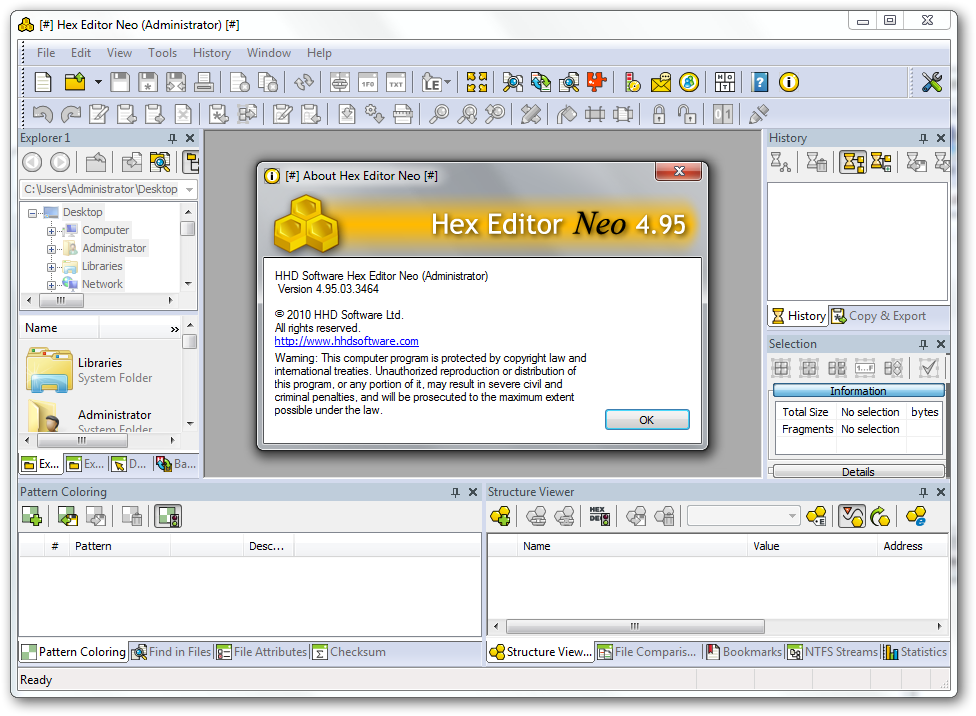The width and height of the screenshot is (976, 716).
Task: Open the Explorer path combo box dropdown
Action: coord(190,189)
